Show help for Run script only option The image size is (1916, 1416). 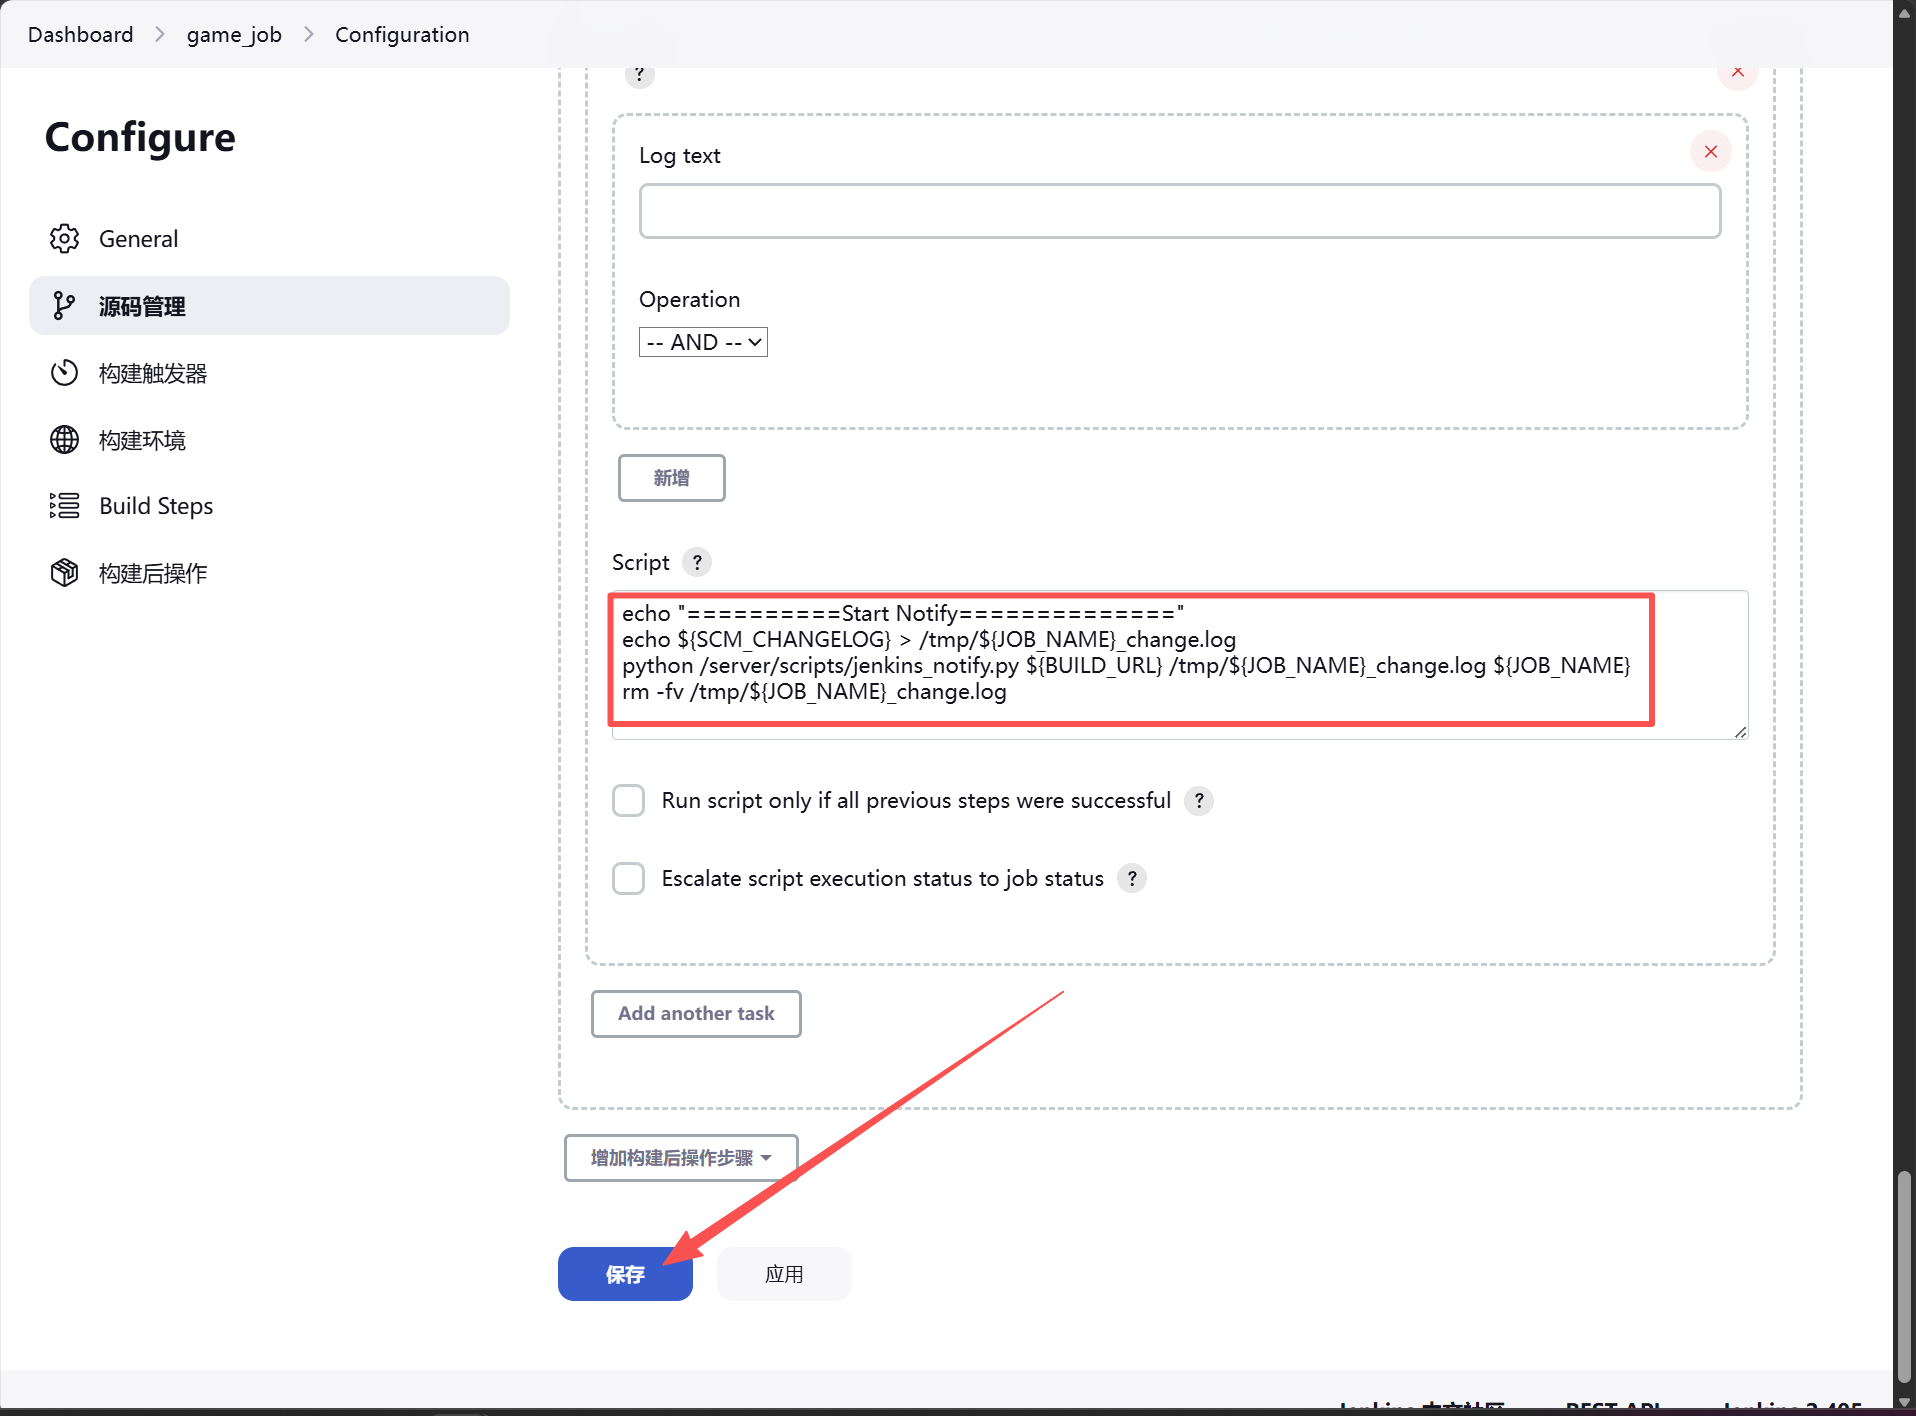click(x=1199, y=800)
